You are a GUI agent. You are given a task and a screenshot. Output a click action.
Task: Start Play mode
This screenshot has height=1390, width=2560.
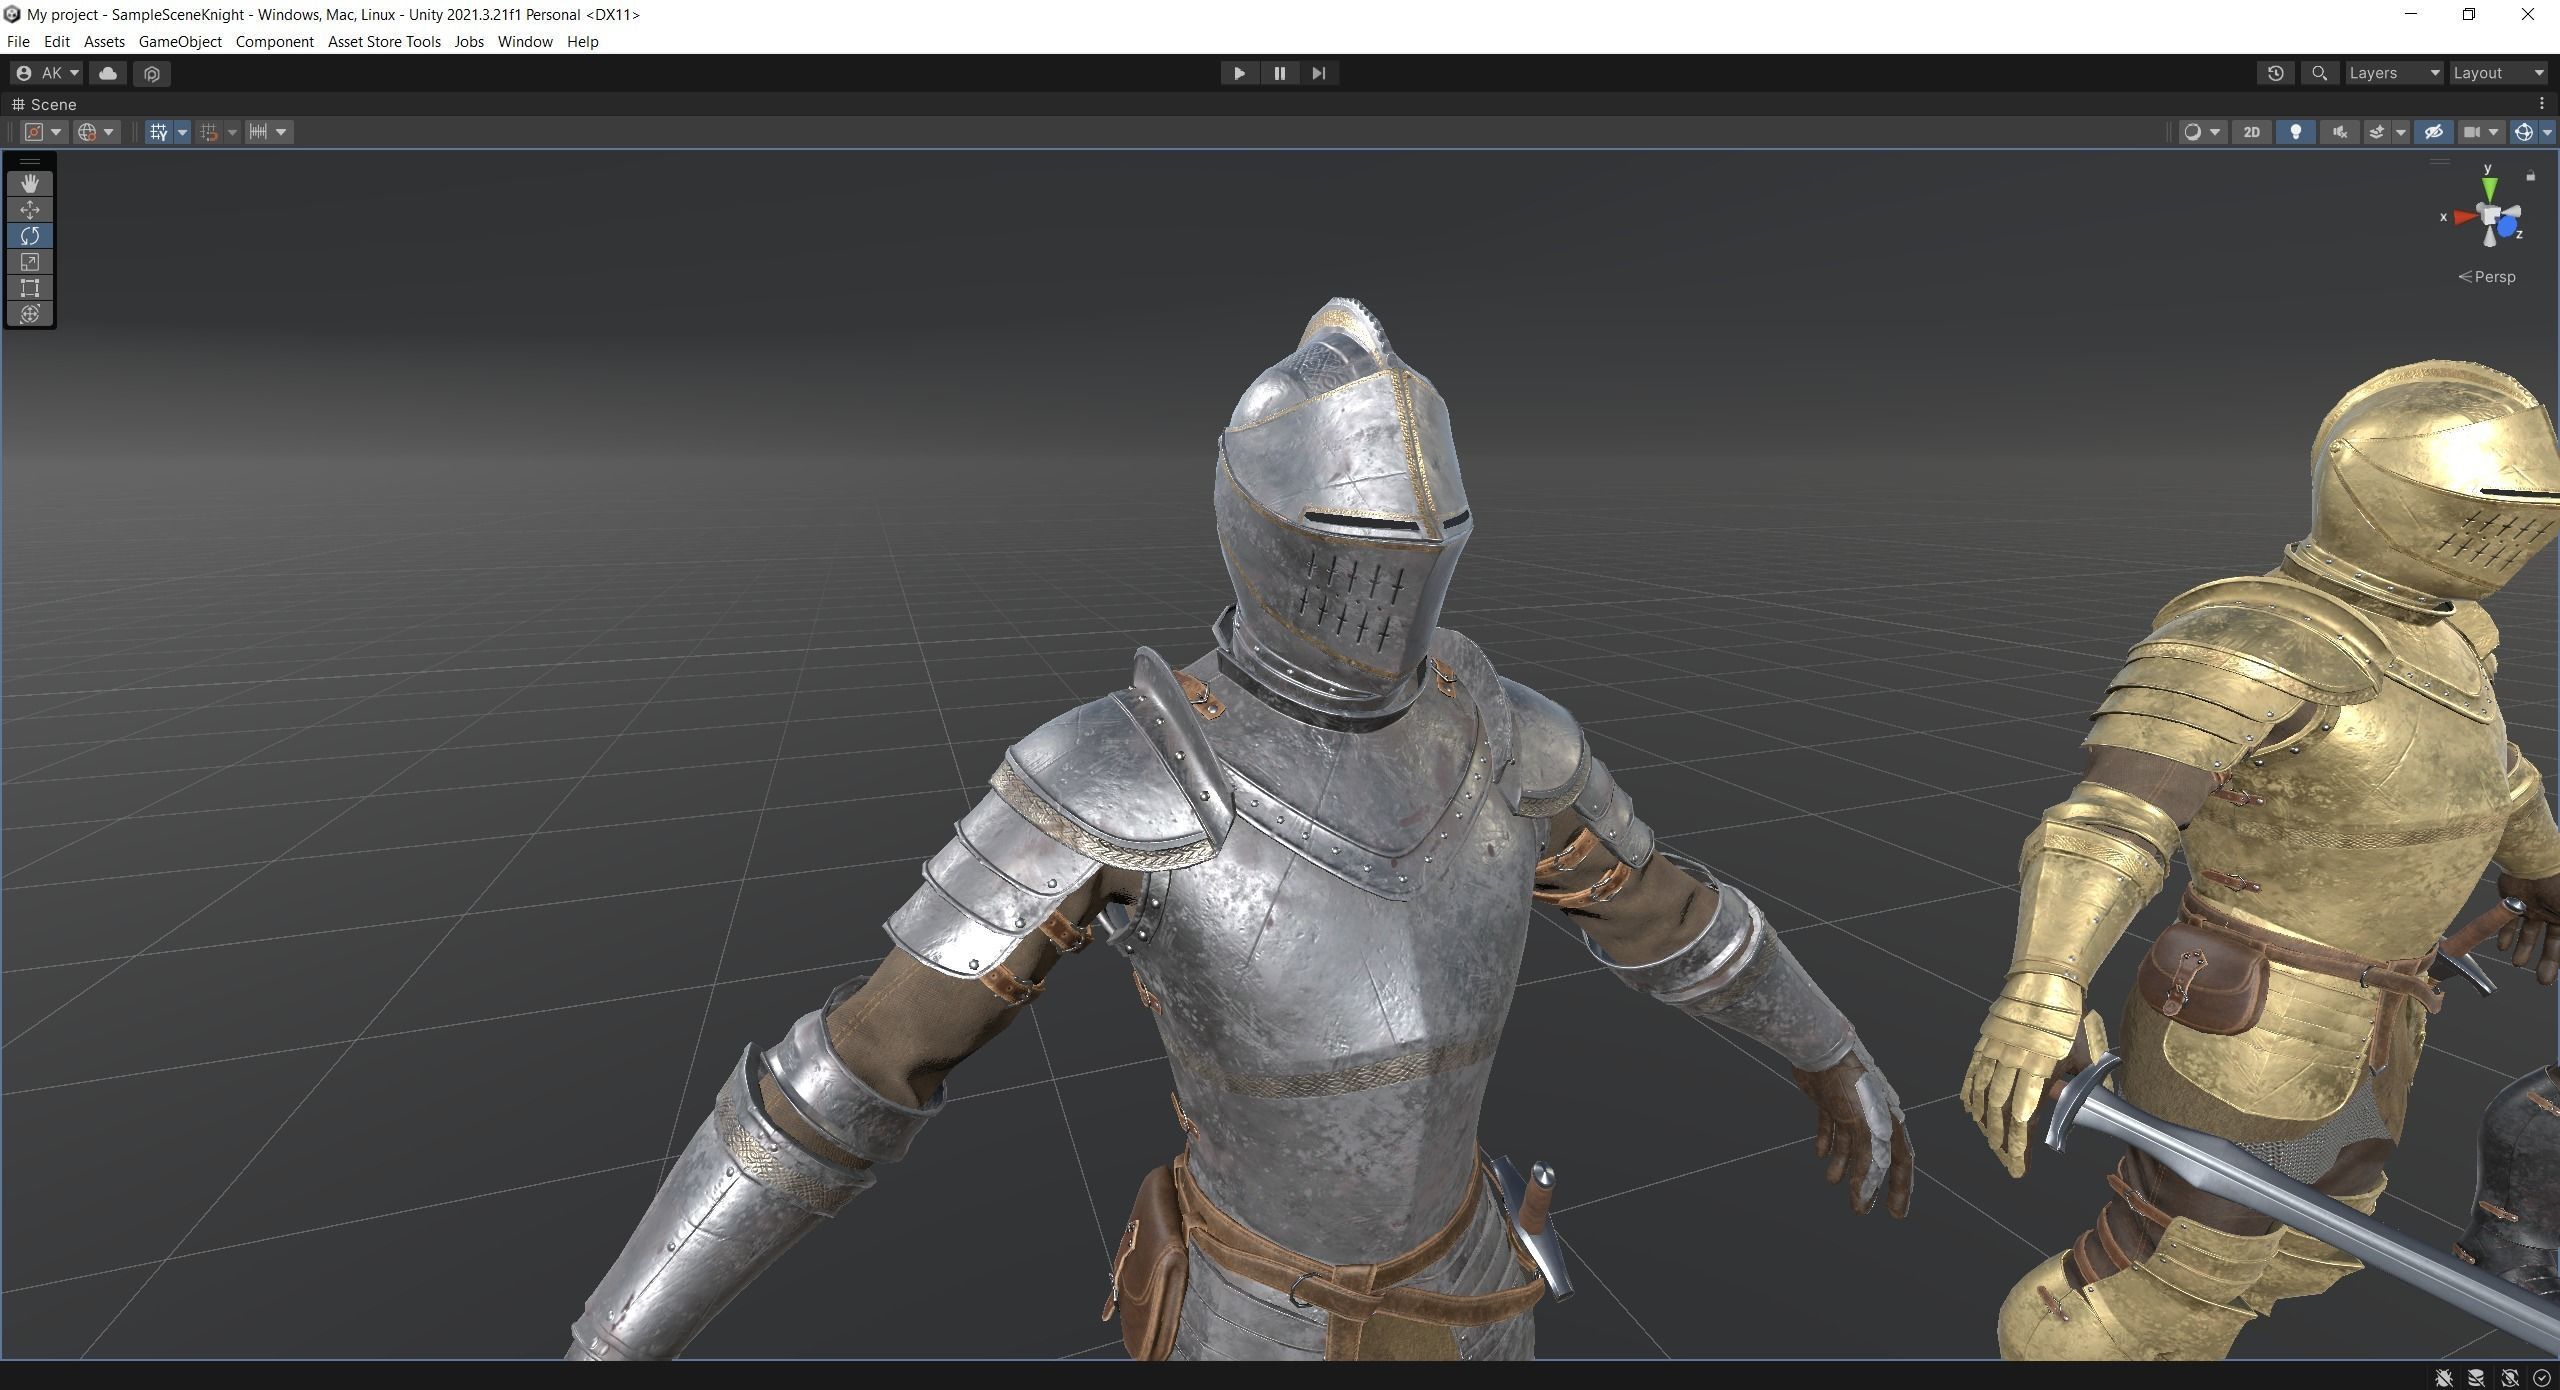1239,73
